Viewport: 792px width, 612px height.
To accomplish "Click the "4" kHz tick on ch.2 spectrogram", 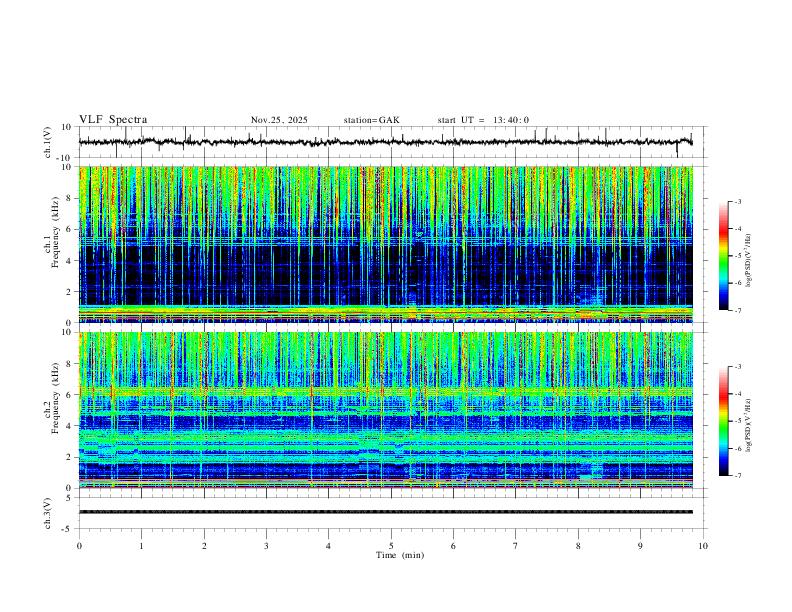I will coord(70,426).
